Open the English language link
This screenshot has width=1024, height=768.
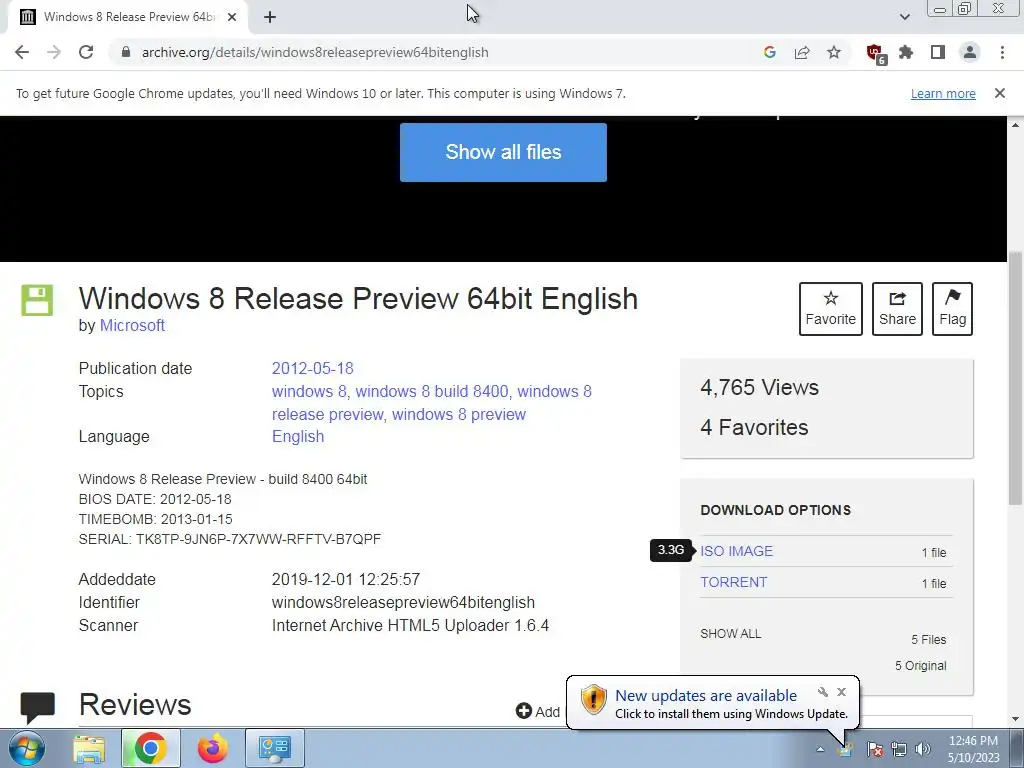(298, 436)
